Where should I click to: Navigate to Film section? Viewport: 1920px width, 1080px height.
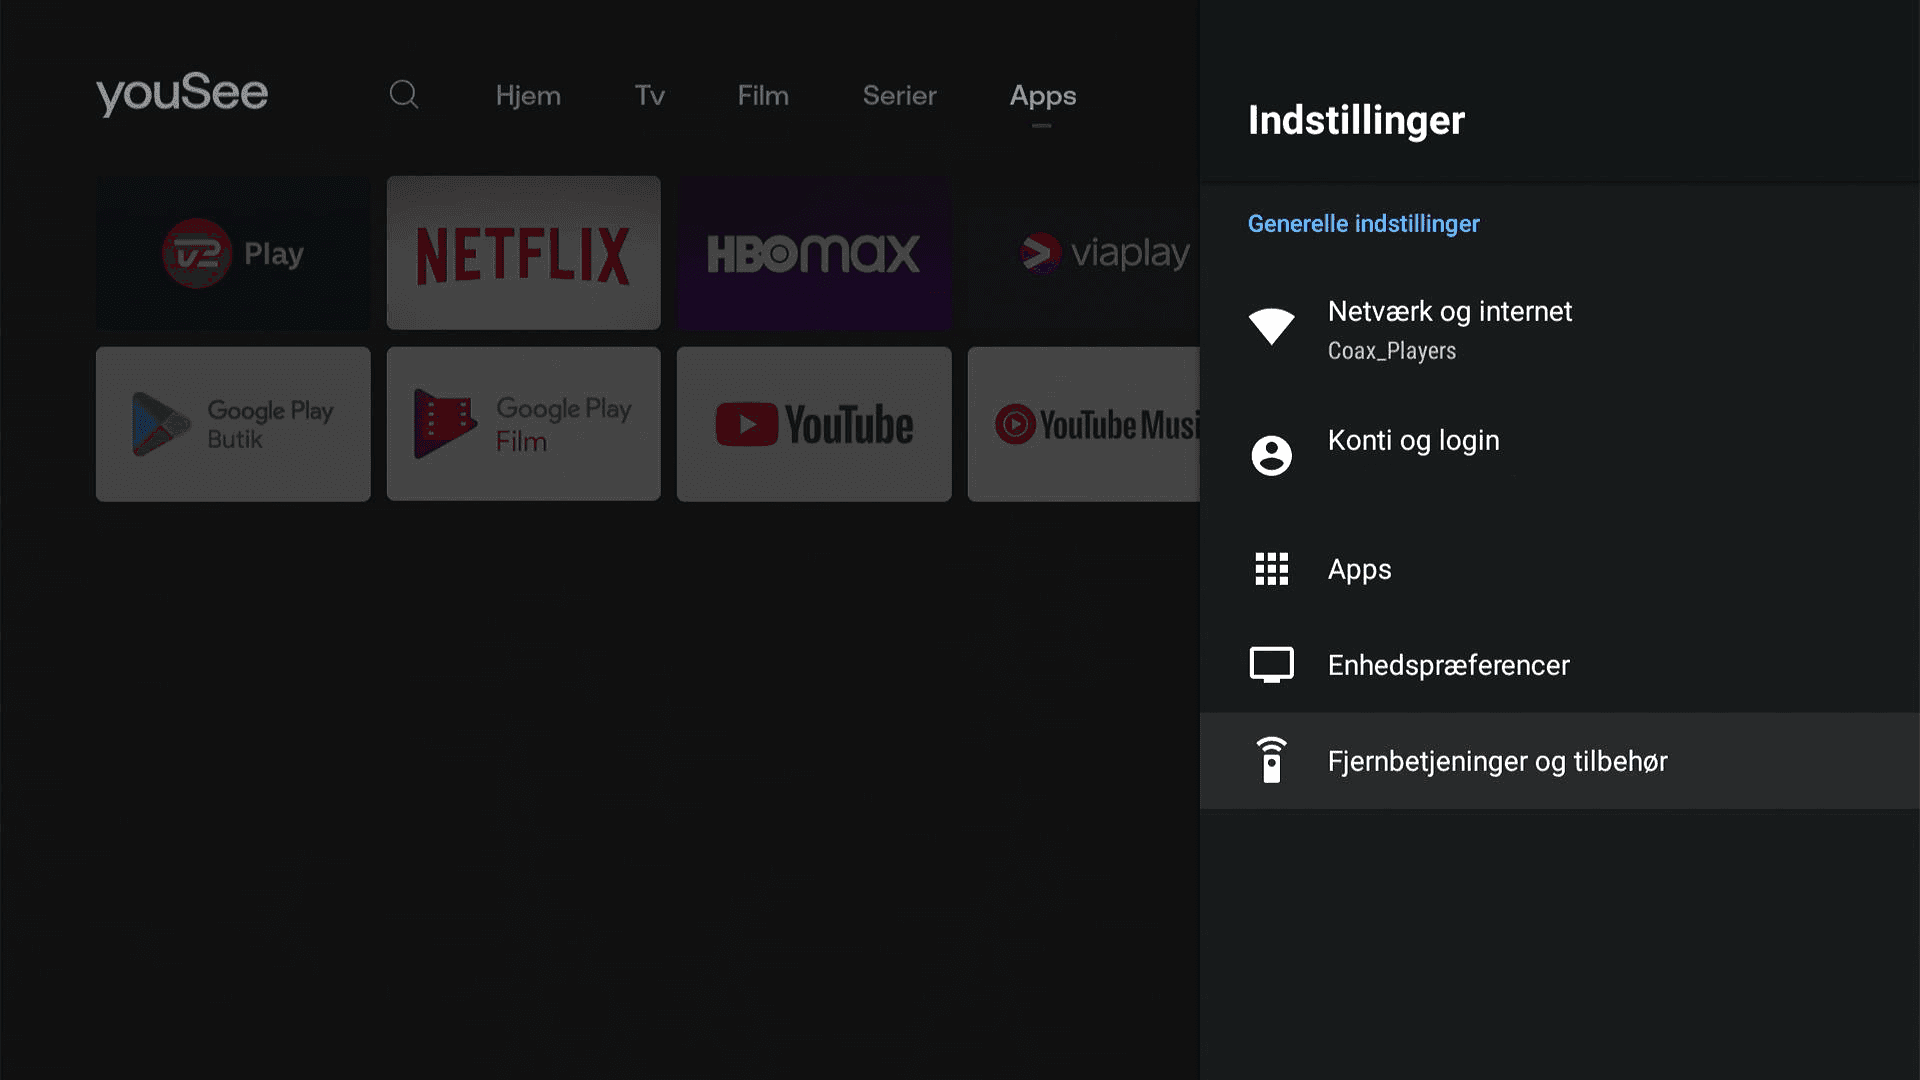[764, 94]
